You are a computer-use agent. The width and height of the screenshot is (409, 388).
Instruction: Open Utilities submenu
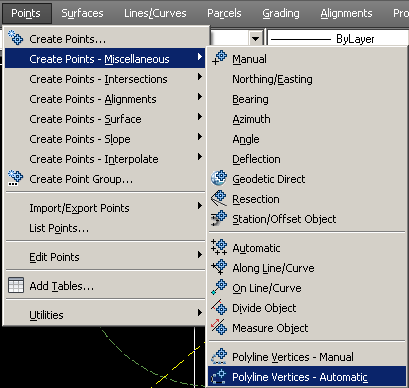pyautogui.click(x=105, y=315)
